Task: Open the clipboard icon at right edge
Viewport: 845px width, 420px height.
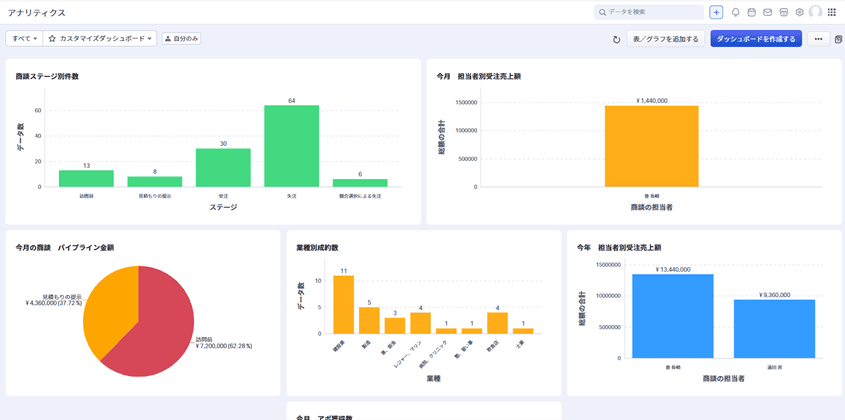Action: 838,39
